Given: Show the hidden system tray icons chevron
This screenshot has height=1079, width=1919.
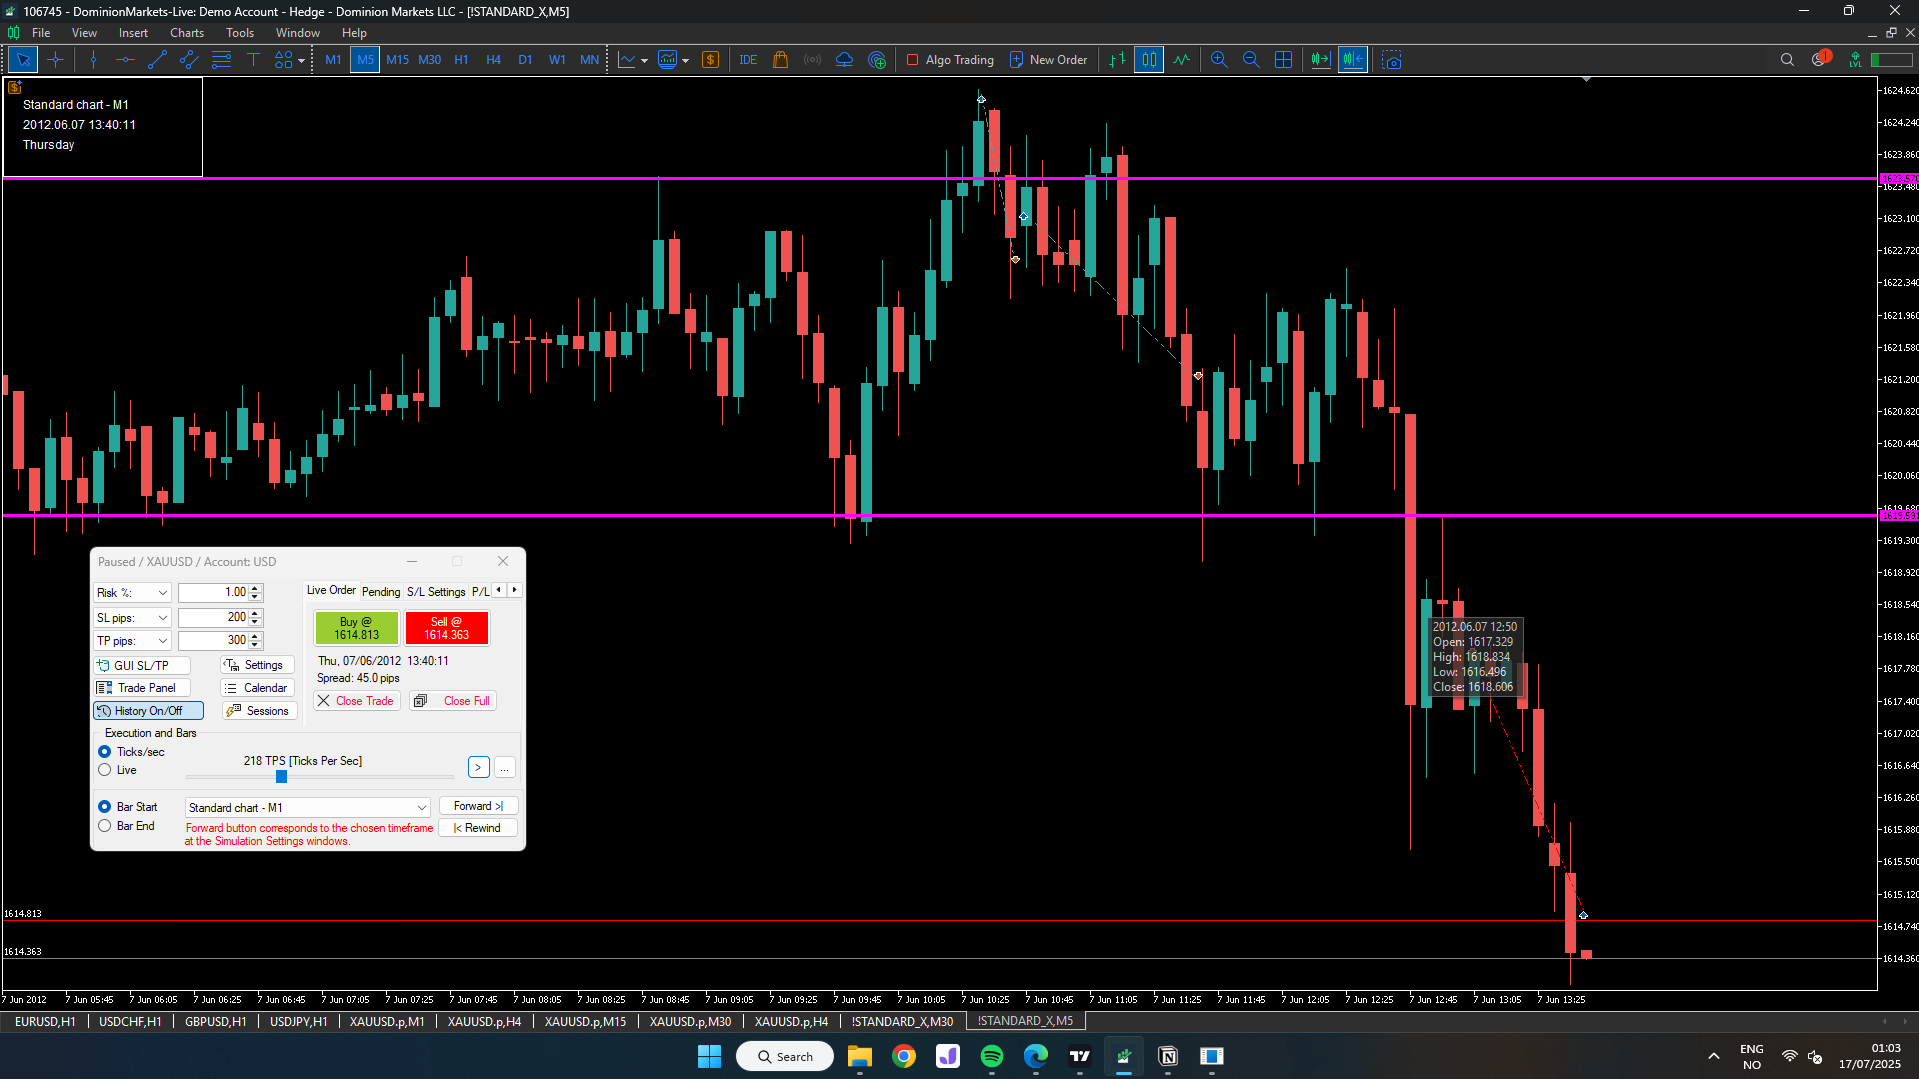Looking at the screenshot, I should [x=1714, y=1056].
